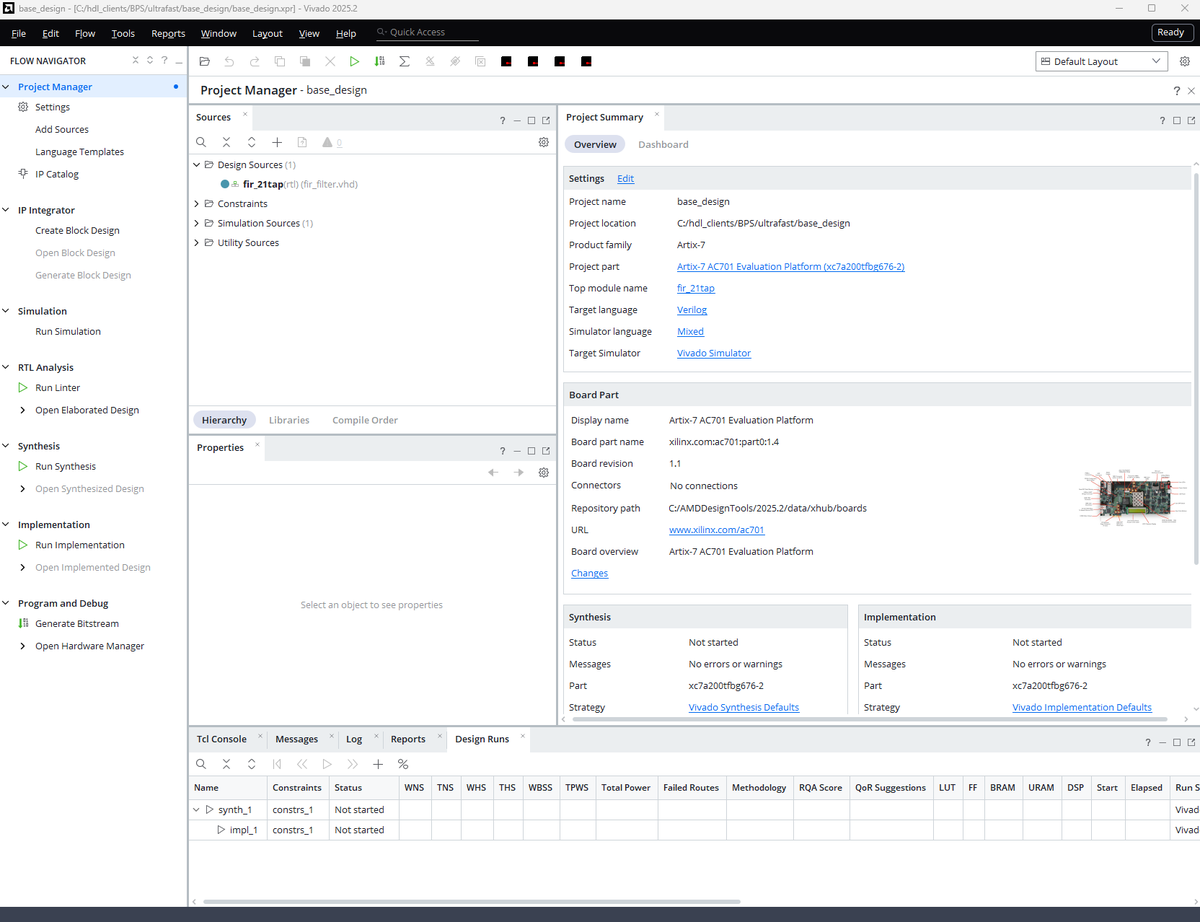Open the Flow Navigator help question mark
Viewport: 1200px width, 922px height.
[x=164, y=60]
